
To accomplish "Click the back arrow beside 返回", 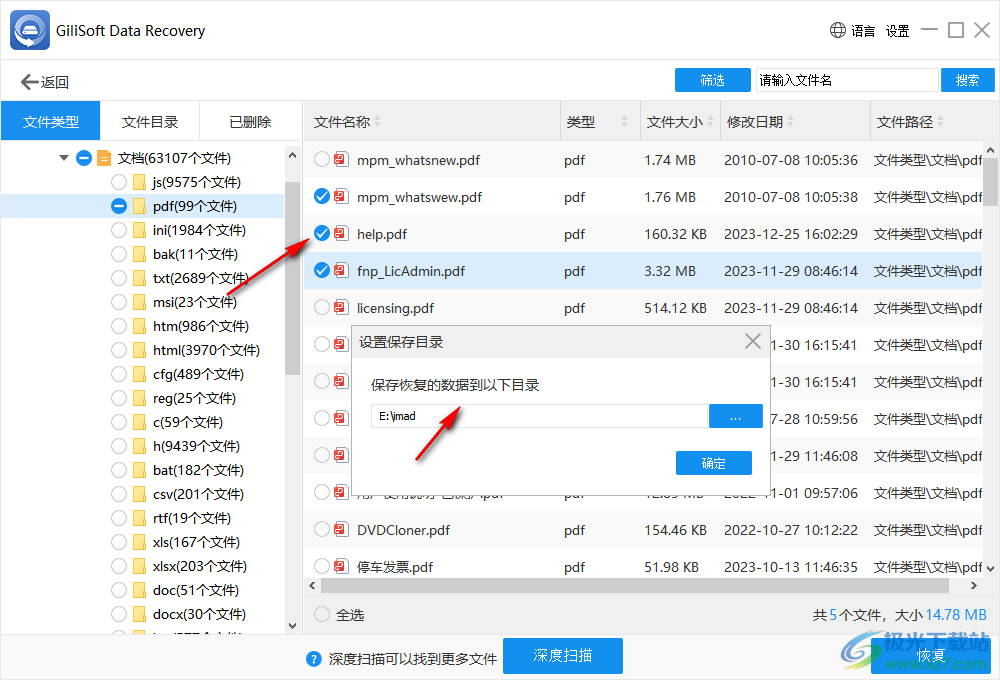I will point(27,81).
